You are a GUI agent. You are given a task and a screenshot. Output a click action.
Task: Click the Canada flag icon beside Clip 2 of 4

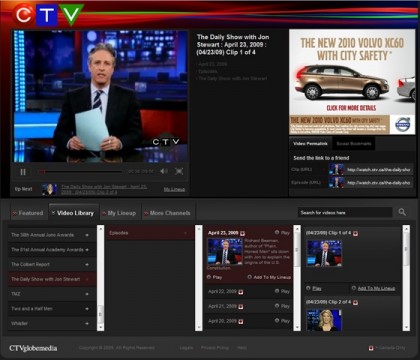(x=356, y=302)
